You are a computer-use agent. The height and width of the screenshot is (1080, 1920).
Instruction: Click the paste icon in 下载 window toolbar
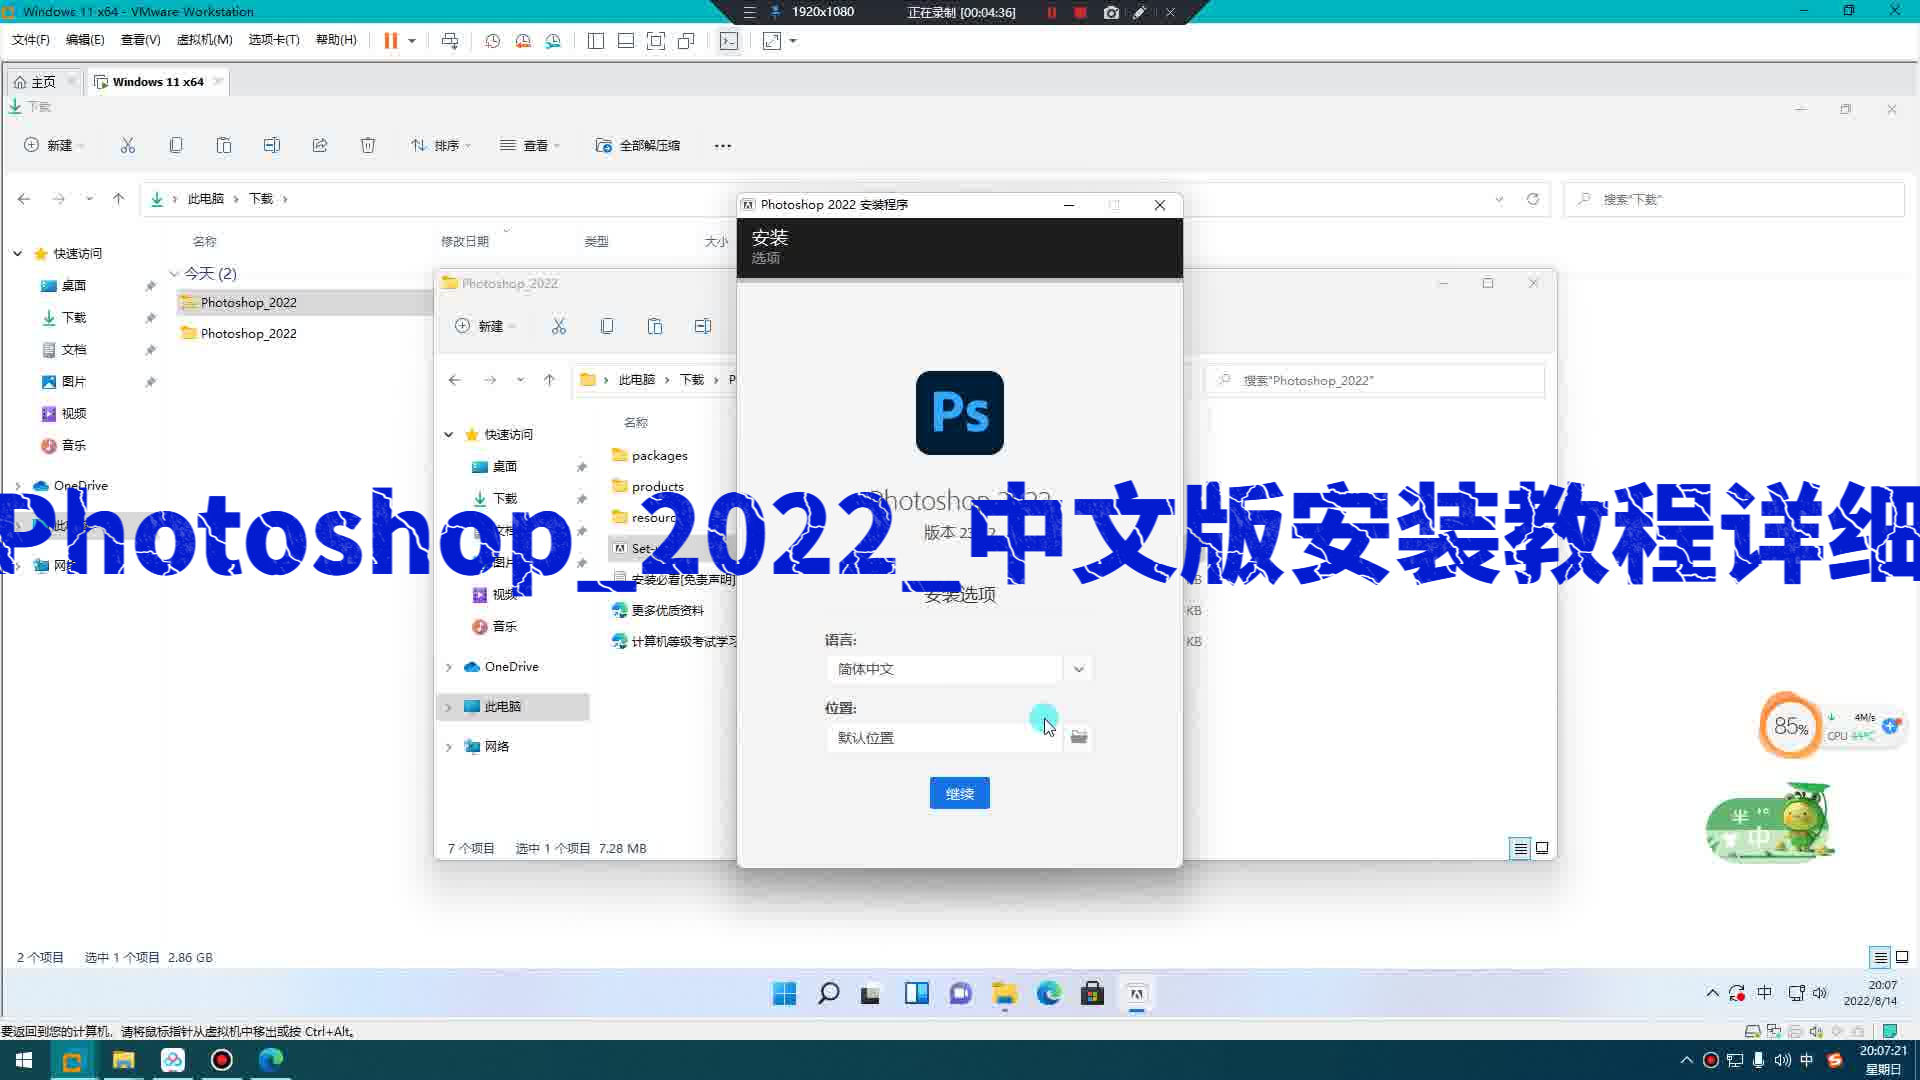click(224, 145)
